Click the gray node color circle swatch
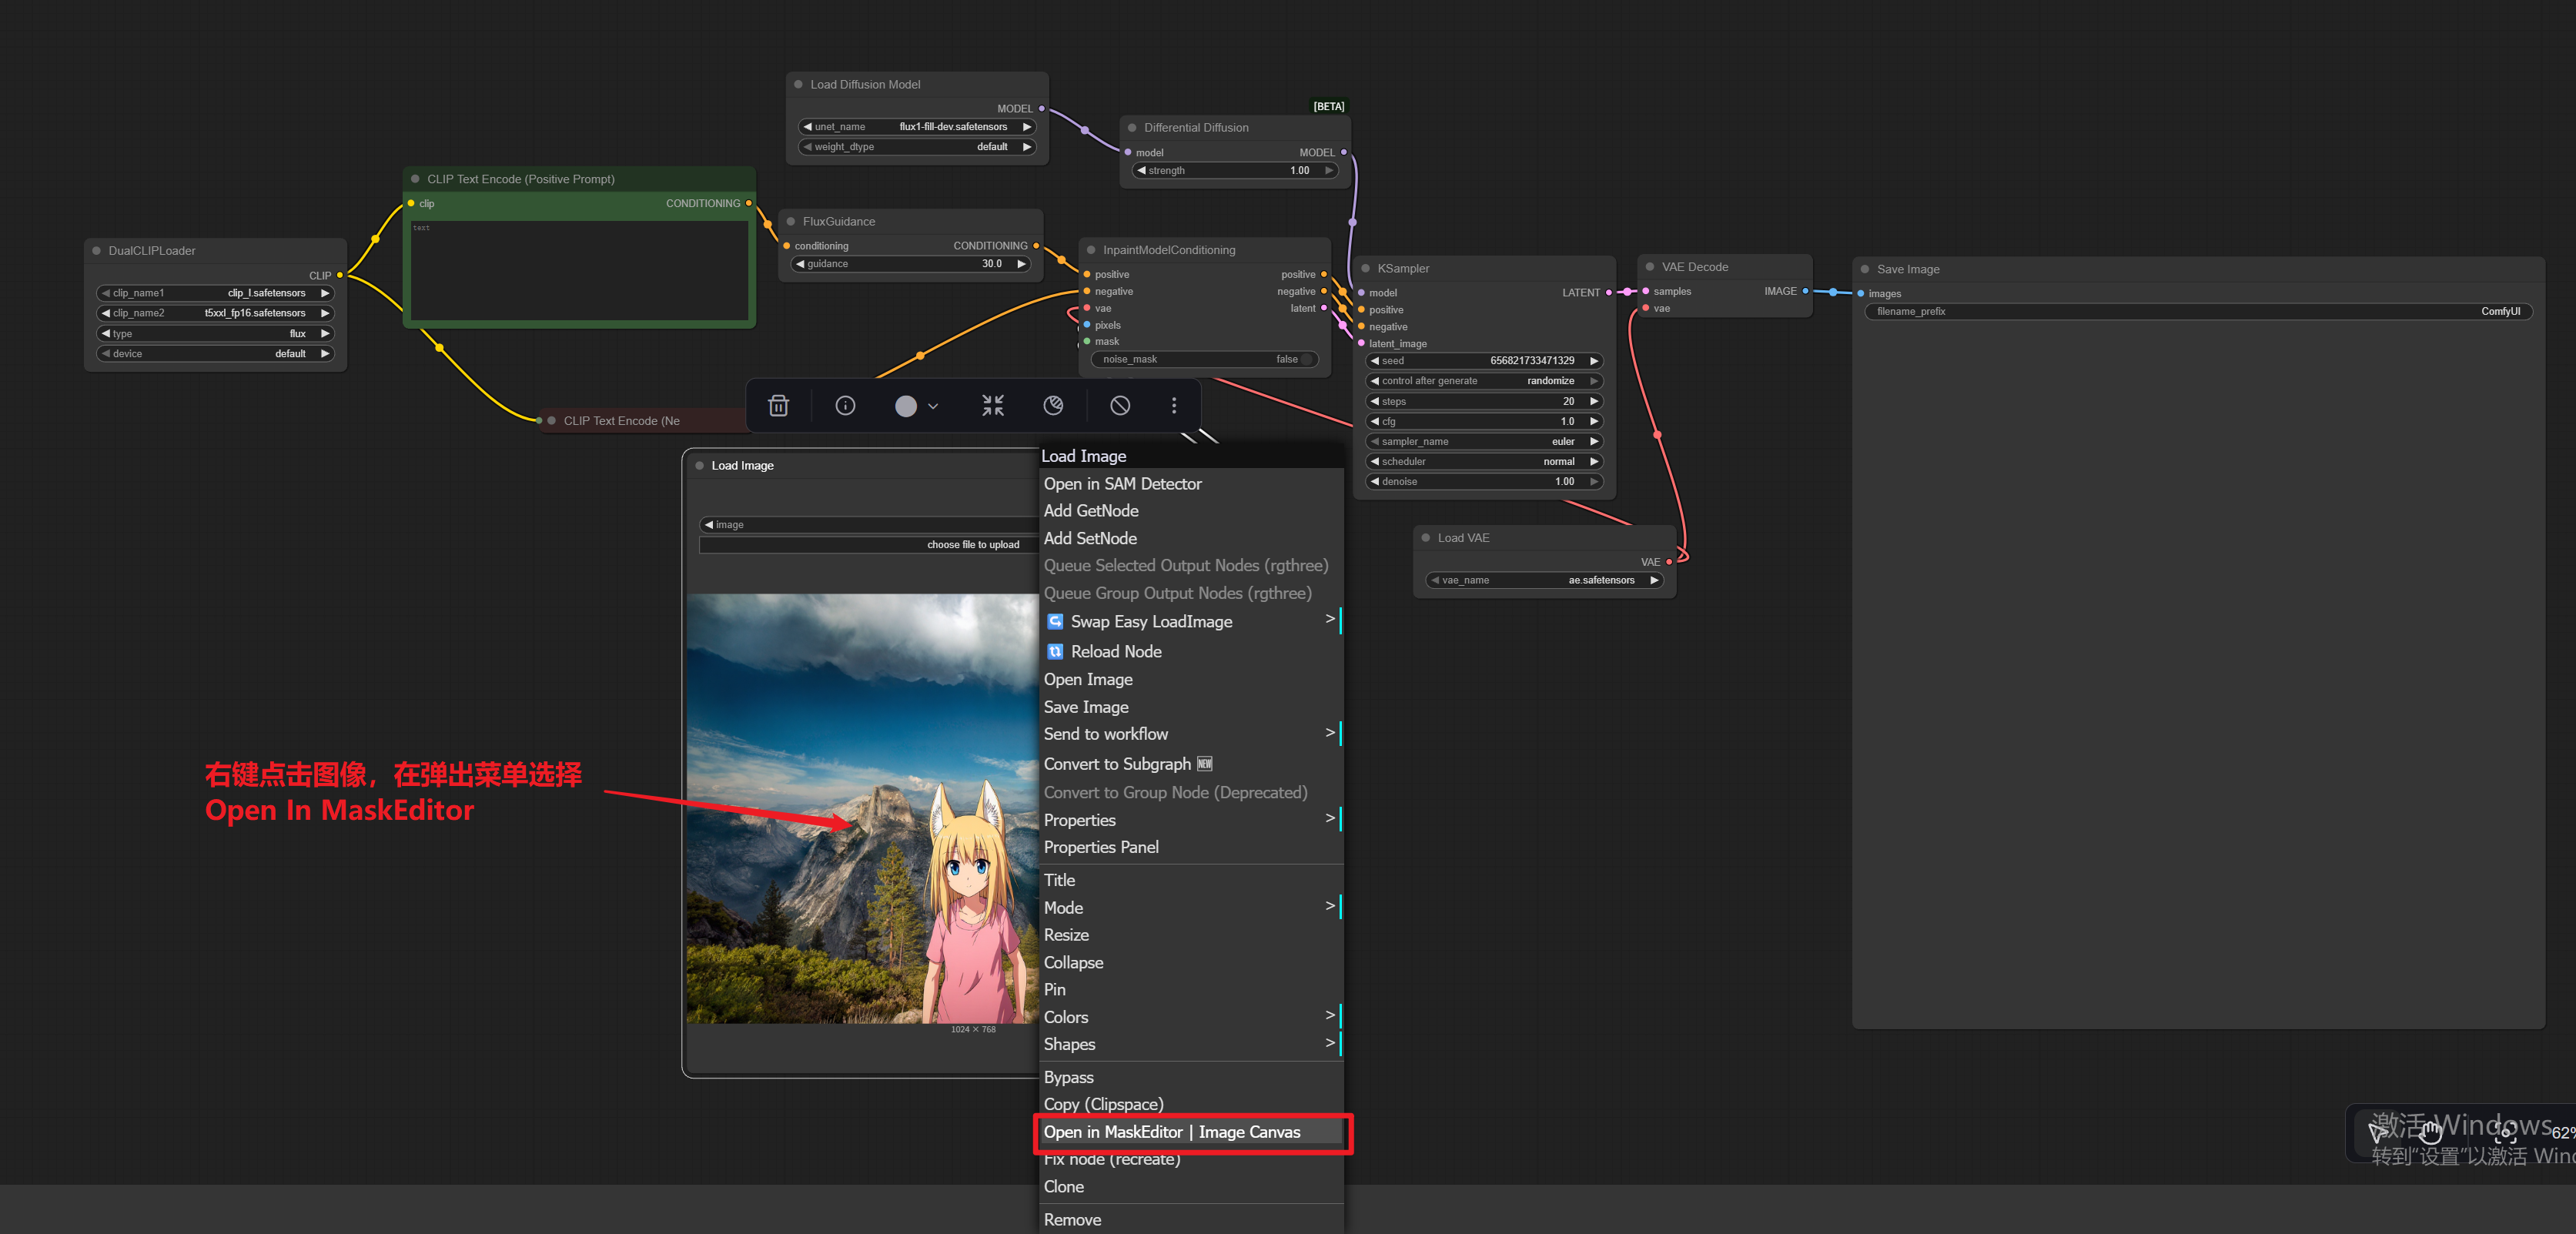 click(x=906, y=406)
